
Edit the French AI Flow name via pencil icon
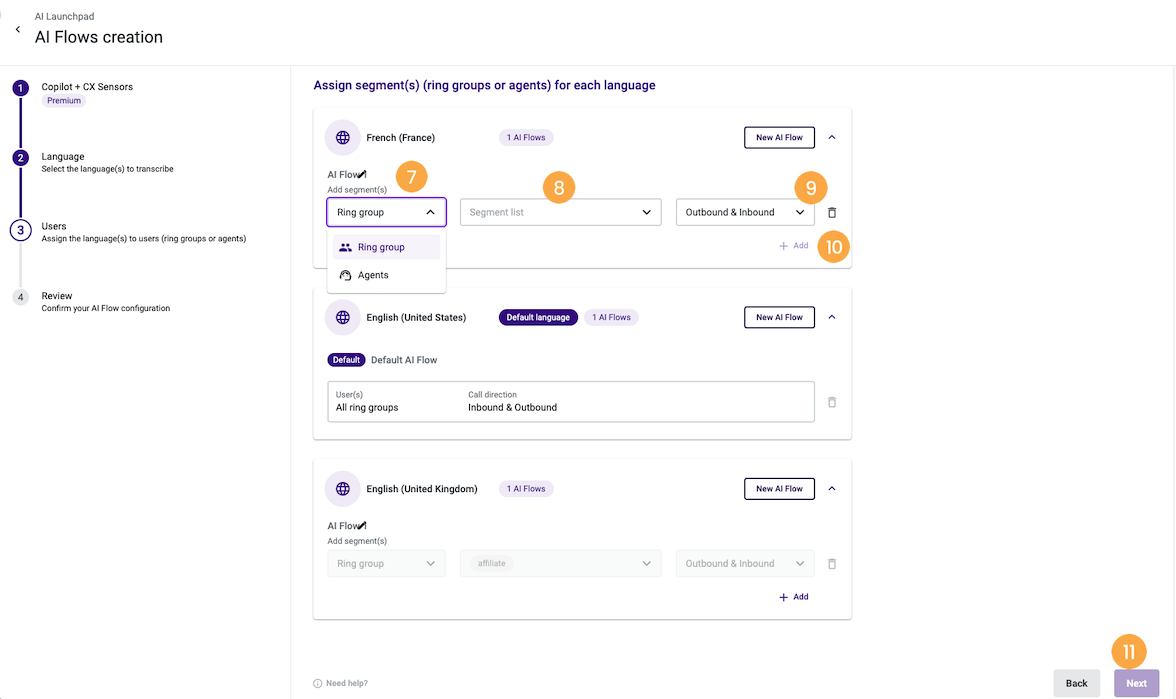tap(363, 173)
